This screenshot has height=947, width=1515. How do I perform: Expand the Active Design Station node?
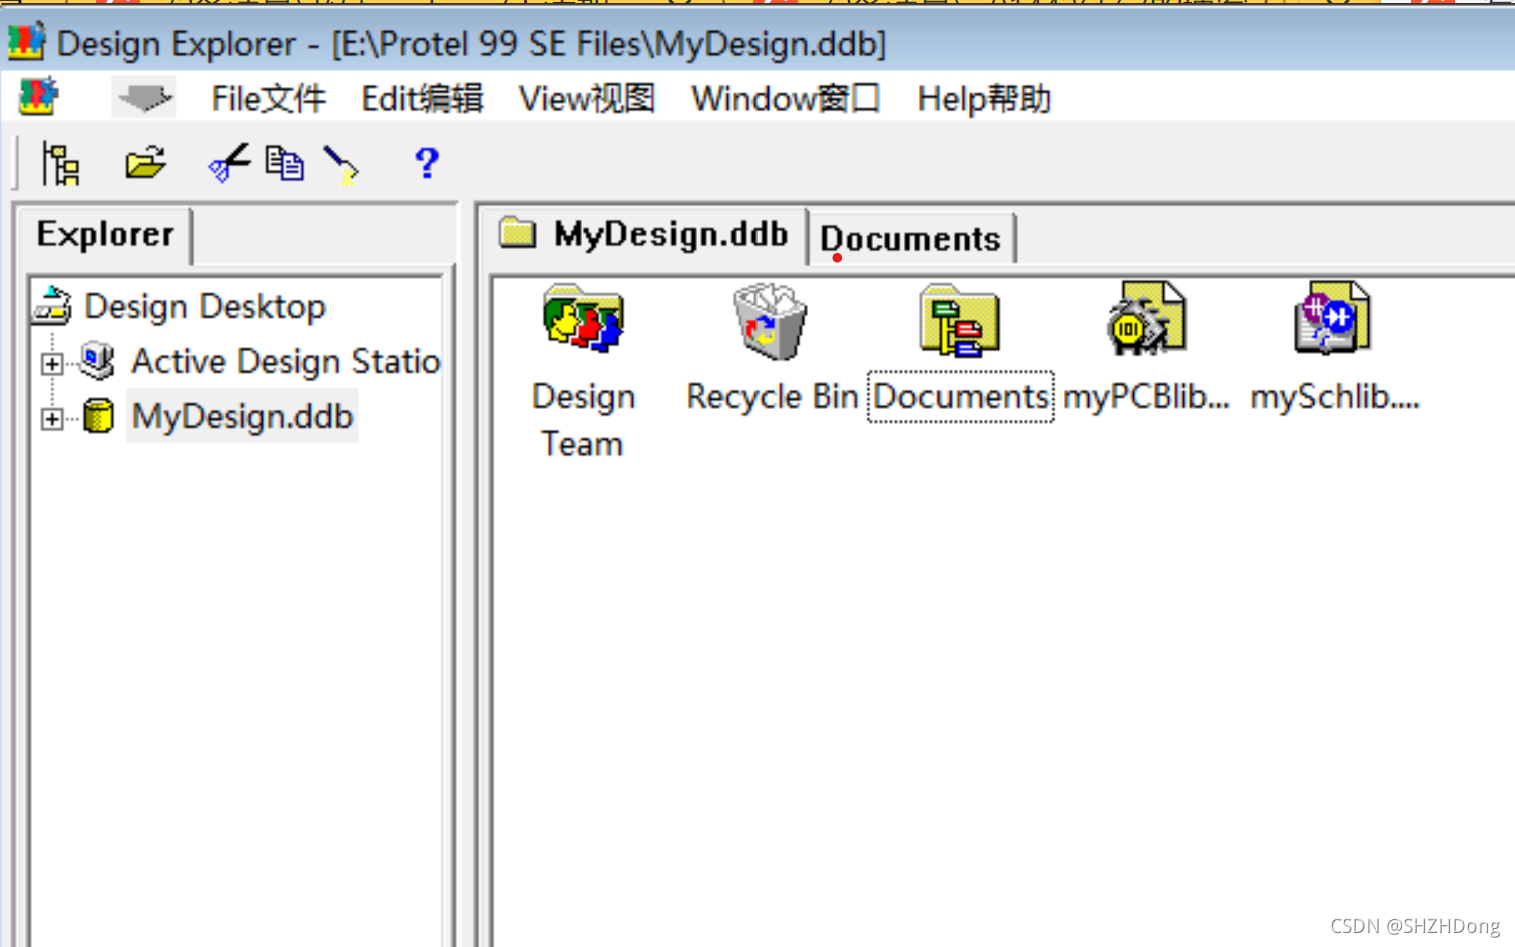52,364
